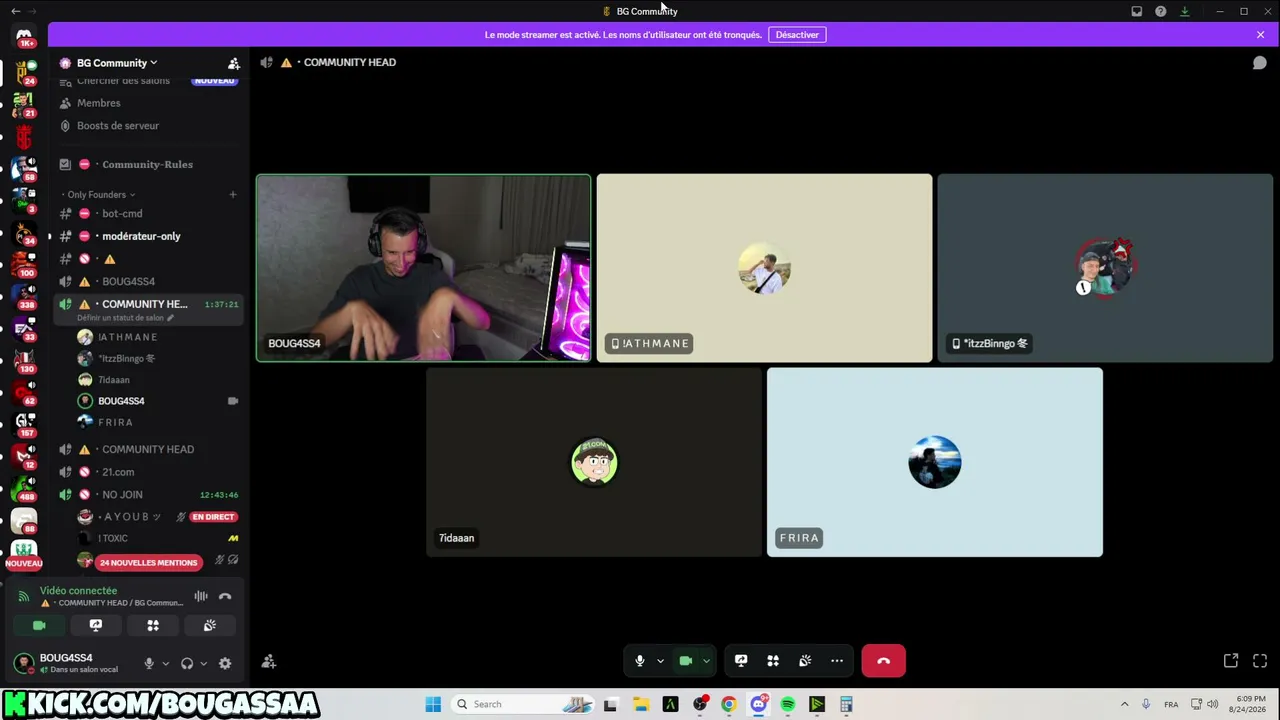This screenshot has width=1280, height=720.
Task: Open the help icon in title bar
Action: [1161, 11]
